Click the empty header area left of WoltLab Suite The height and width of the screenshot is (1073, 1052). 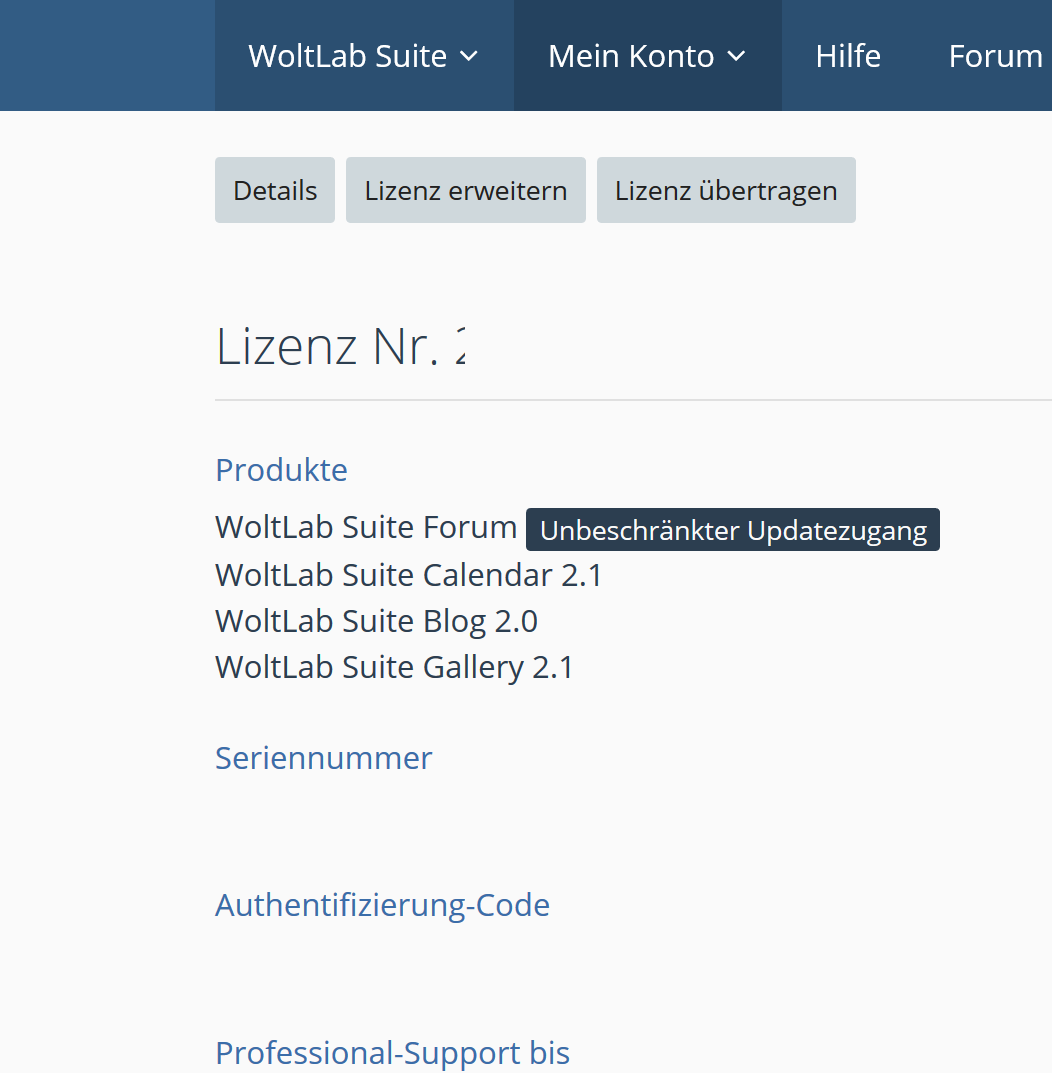tap(106, 56)
